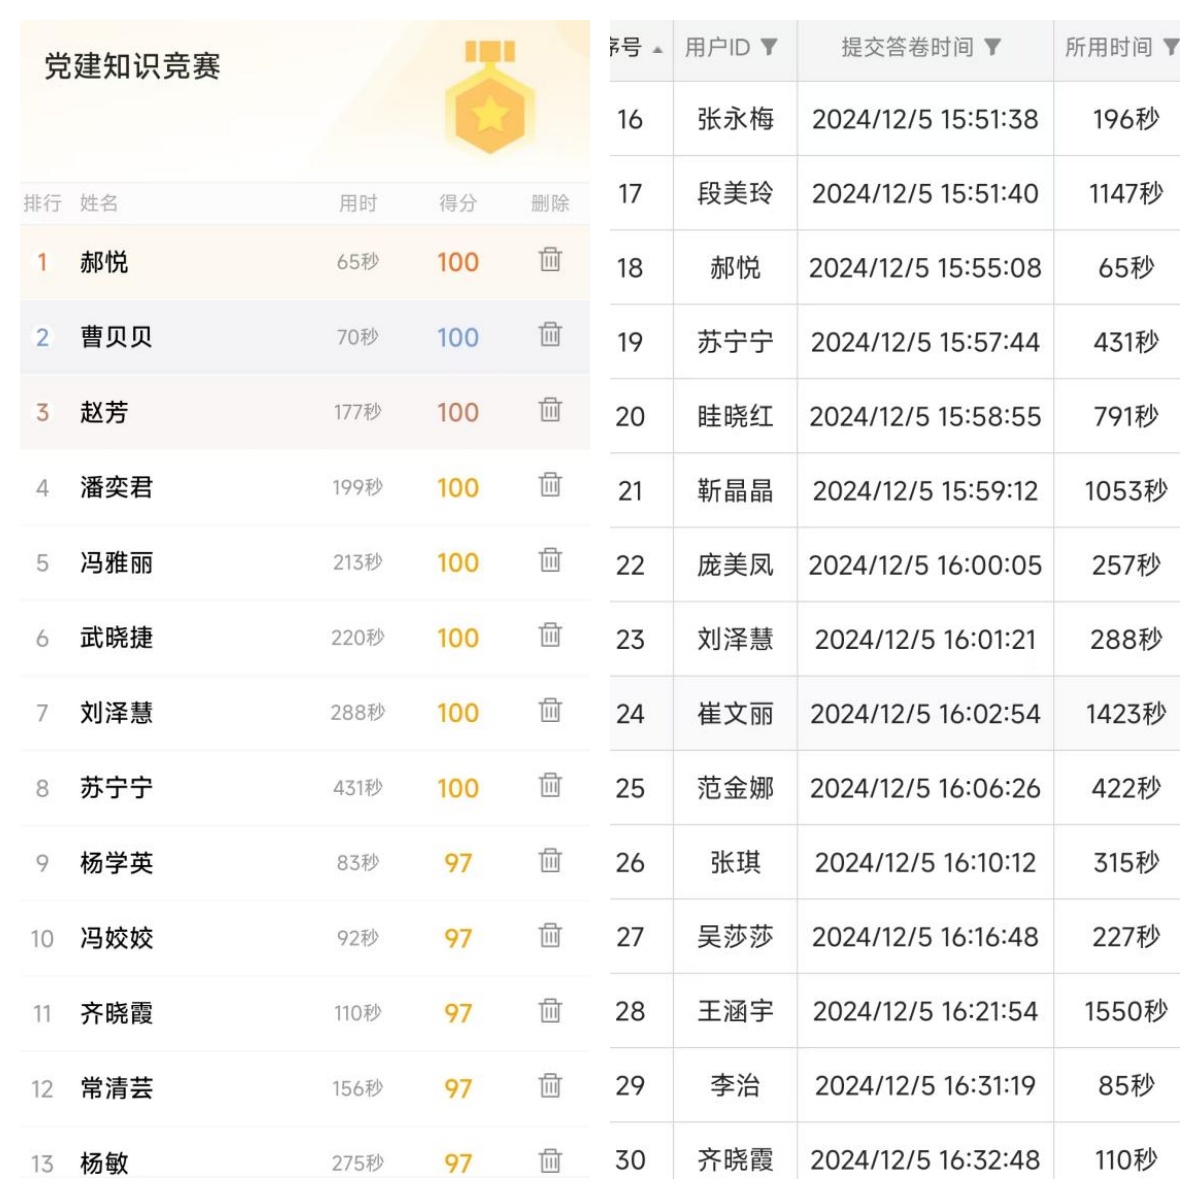Delete 郝悦's ranking entry with trash icon
Screen dimensions: 1200x1200
pyautogui.click(x=550, y=260)
